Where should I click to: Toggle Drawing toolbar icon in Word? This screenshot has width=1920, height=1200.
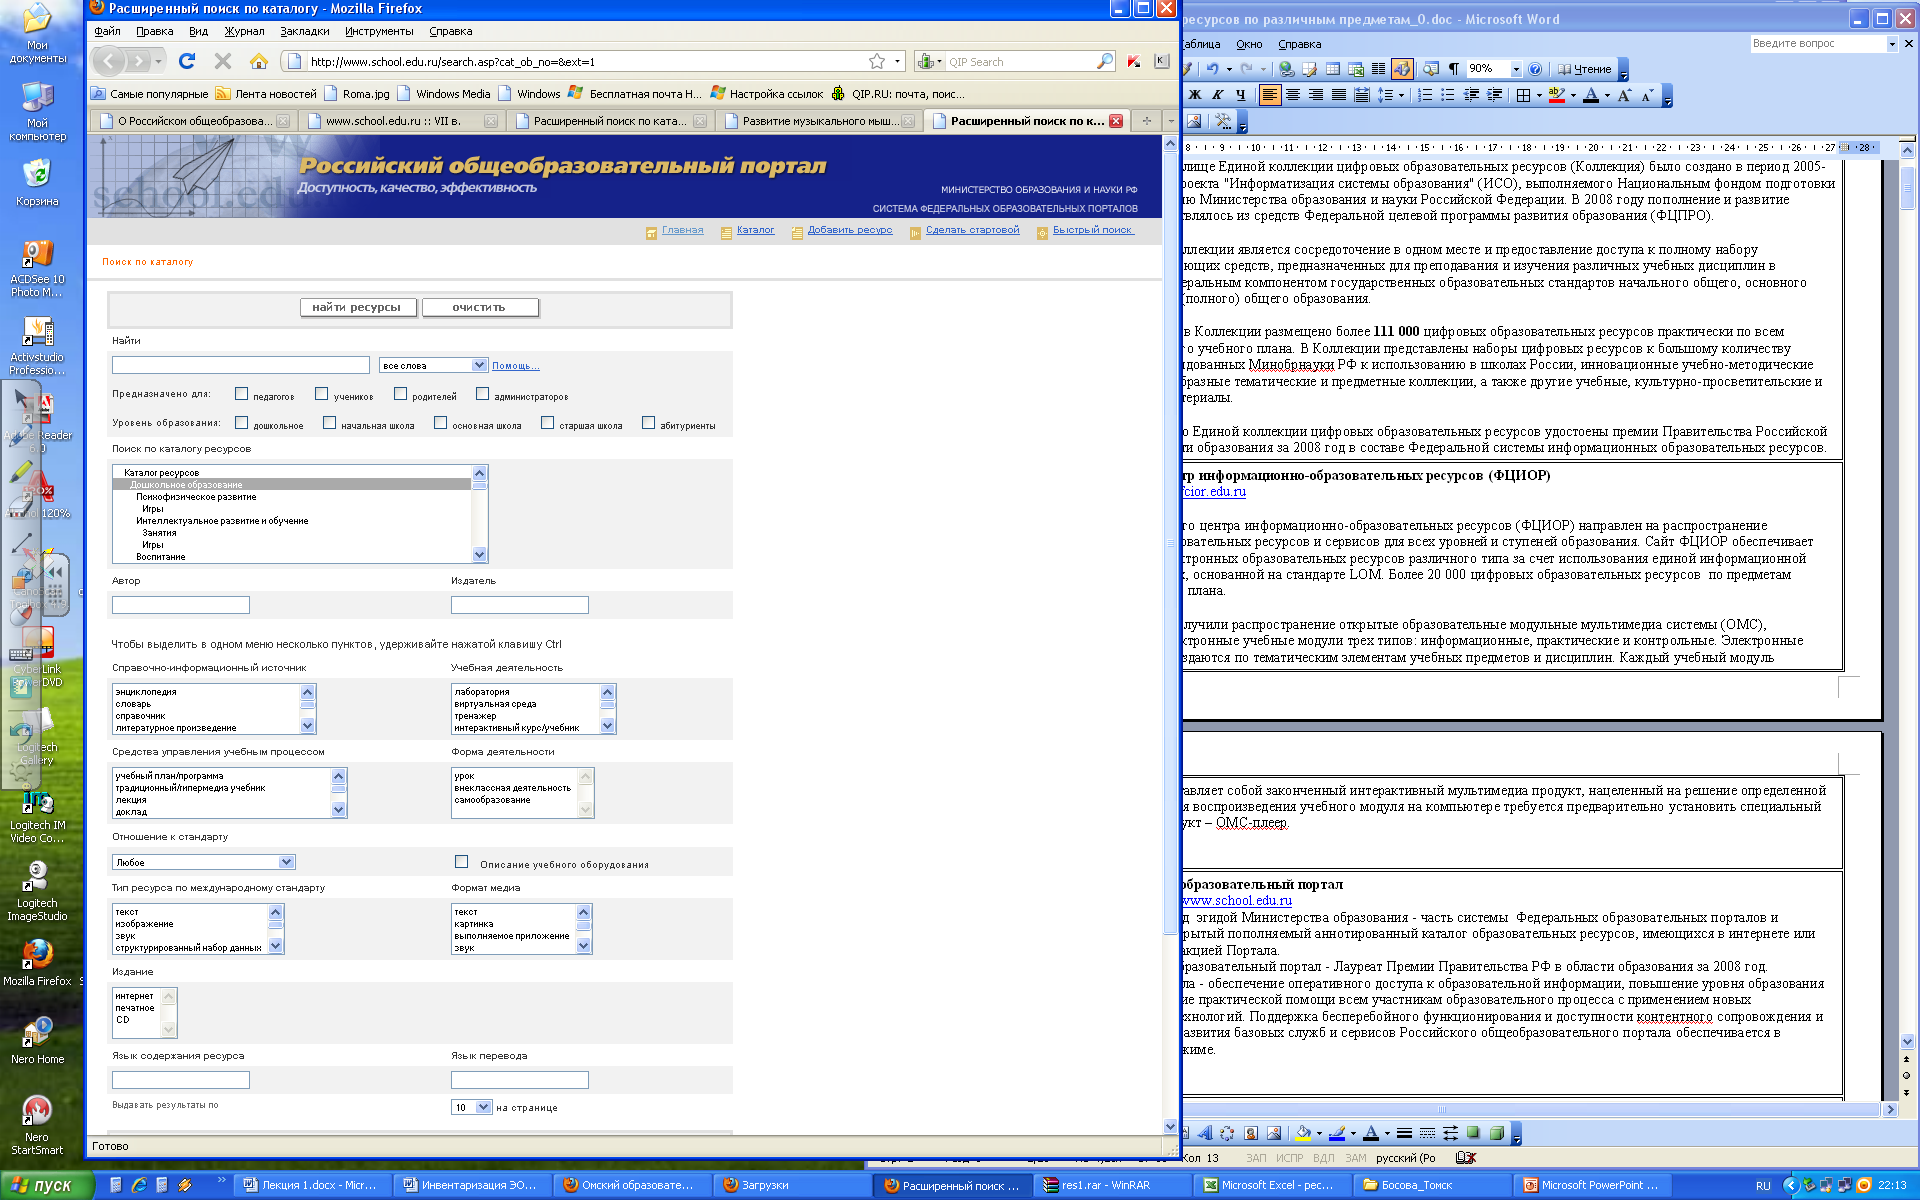pyautogui.click(x=1402, y=69)
